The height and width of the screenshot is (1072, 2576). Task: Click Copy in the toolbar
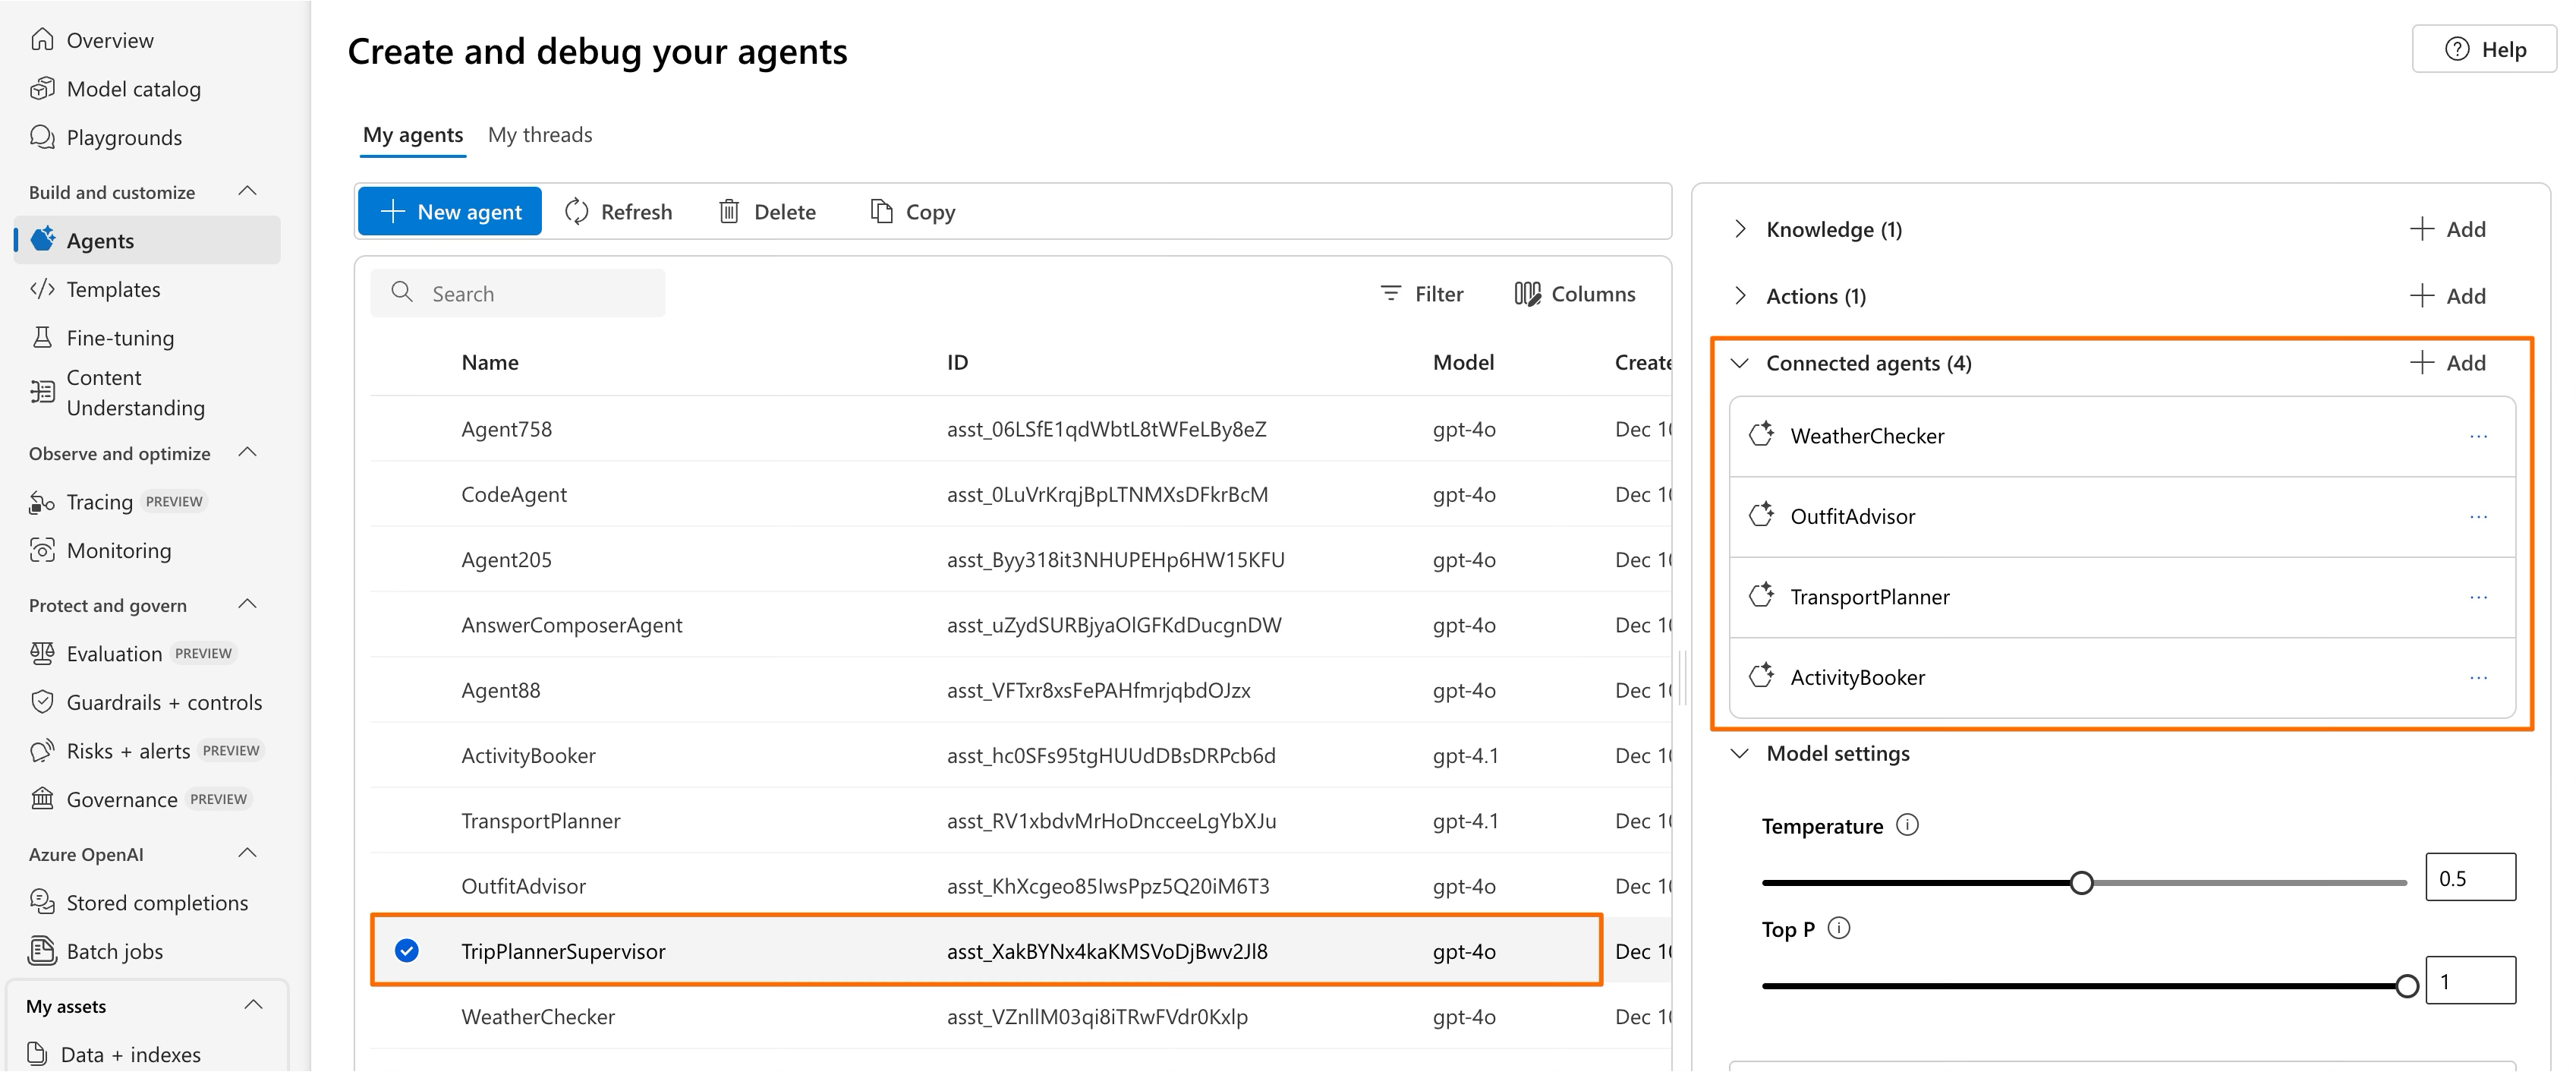click(x=912, y=211)
